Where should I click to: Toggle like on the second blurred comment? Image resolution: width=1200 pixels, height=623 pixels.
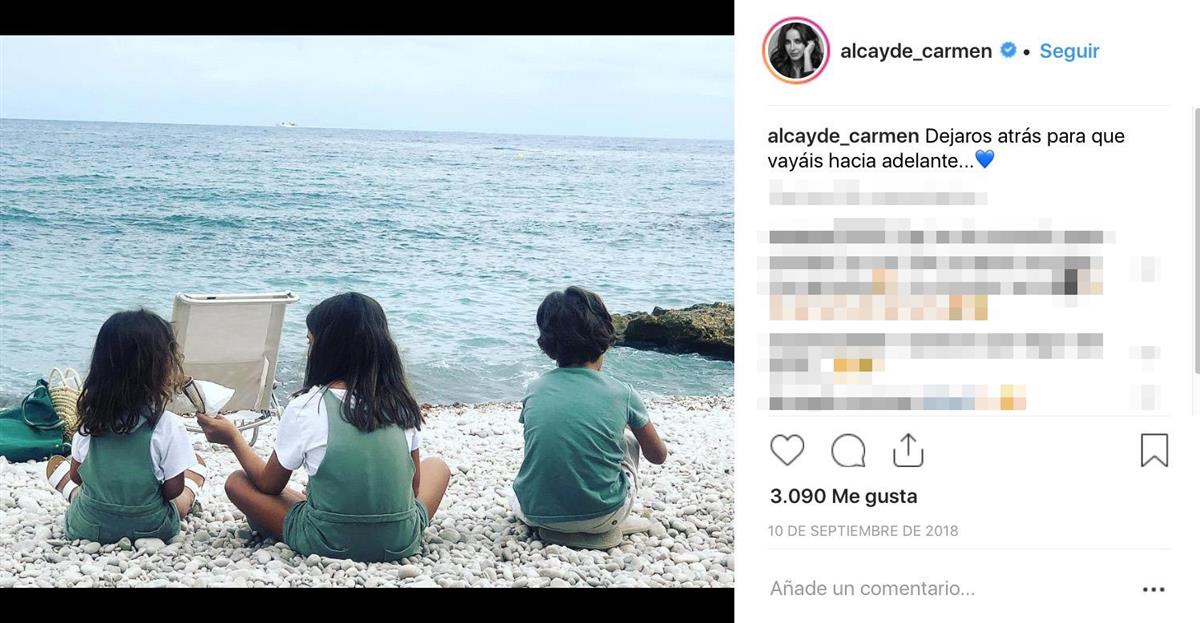tap(1150, 353)
